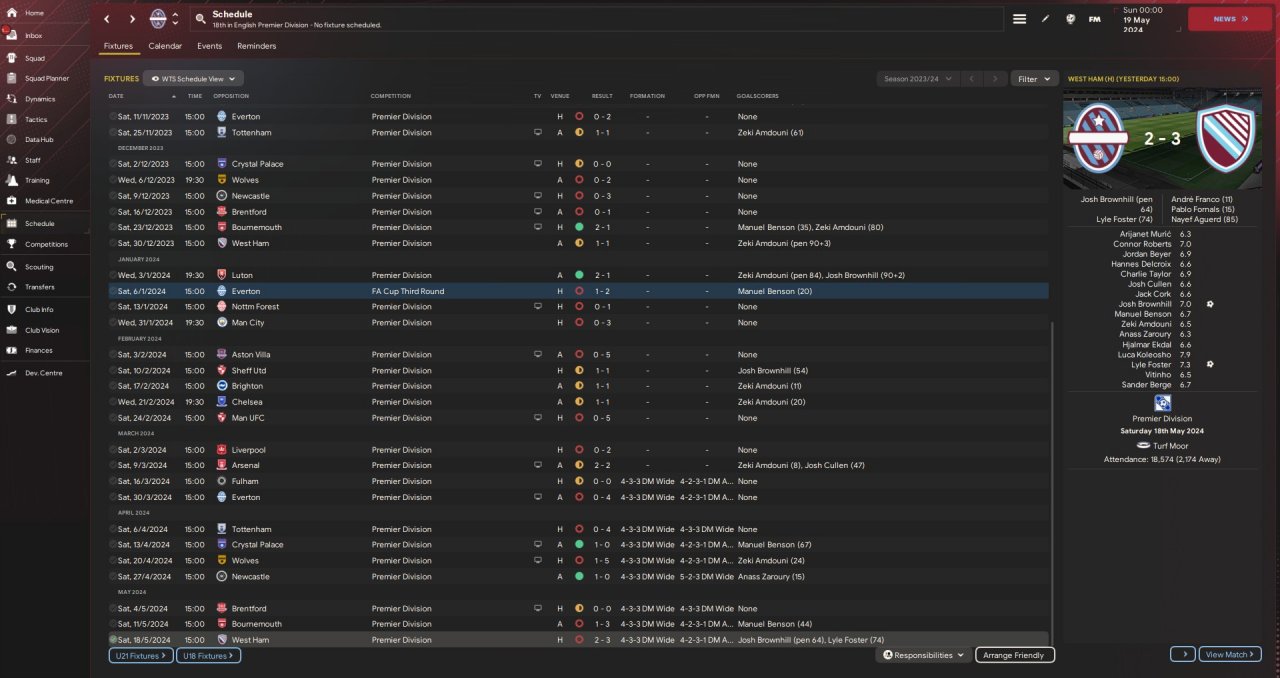
Task: Toggle select circle for Sat 6/1/2024 row
Action: (x=113, y=291)
